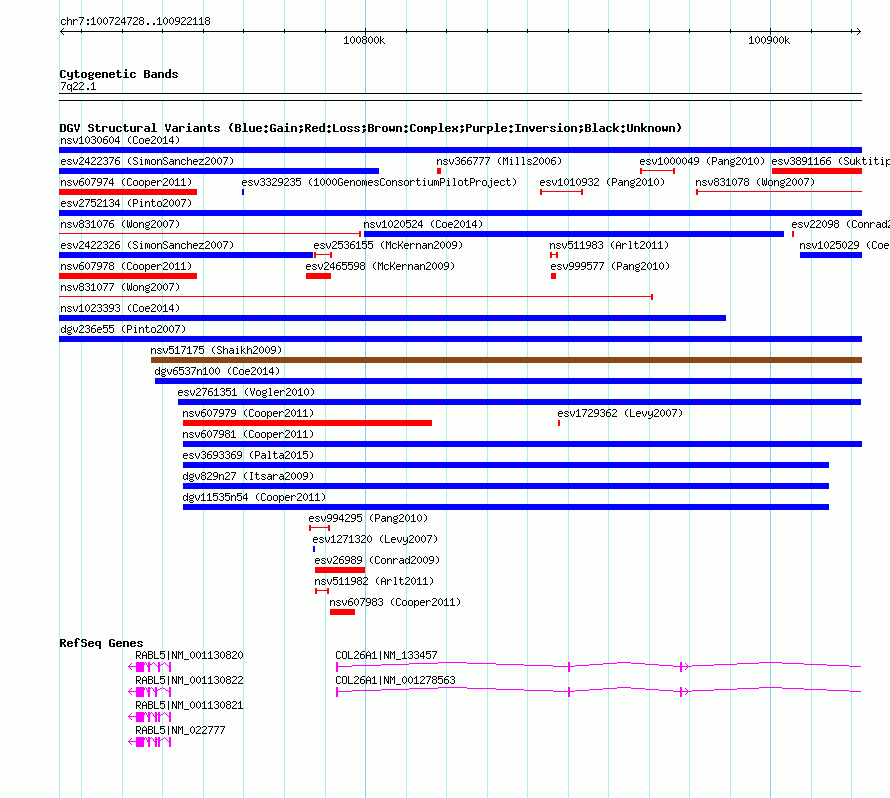
Task: Click the 100900k ruler tick label
Action: click(769, 40)
